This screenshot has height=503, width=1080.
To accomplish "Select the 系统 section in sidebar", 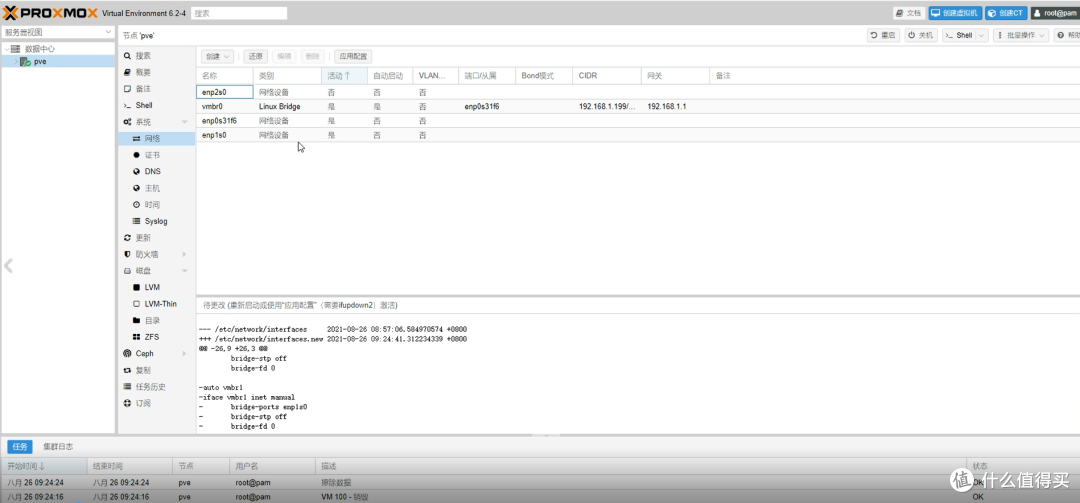I will coord(143,122).
